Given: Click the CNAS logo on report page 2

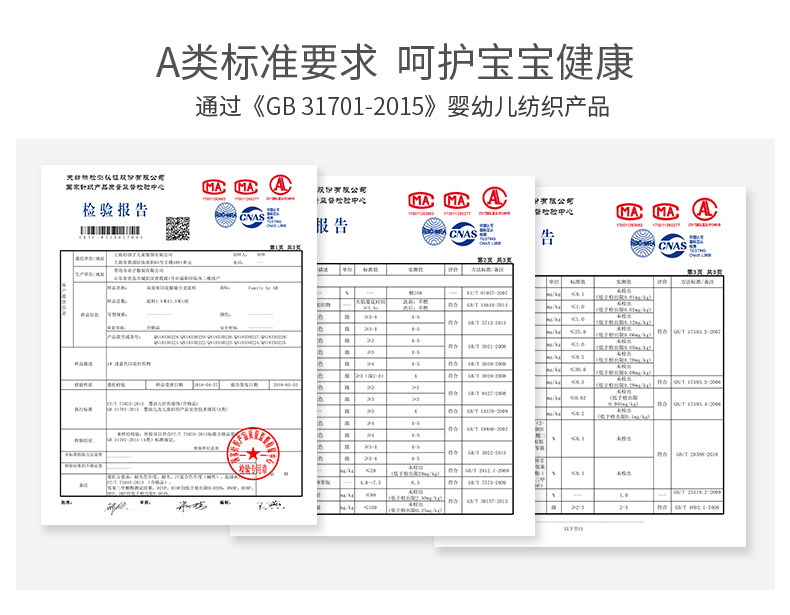Looking at the screenshot, I should 463,234.
